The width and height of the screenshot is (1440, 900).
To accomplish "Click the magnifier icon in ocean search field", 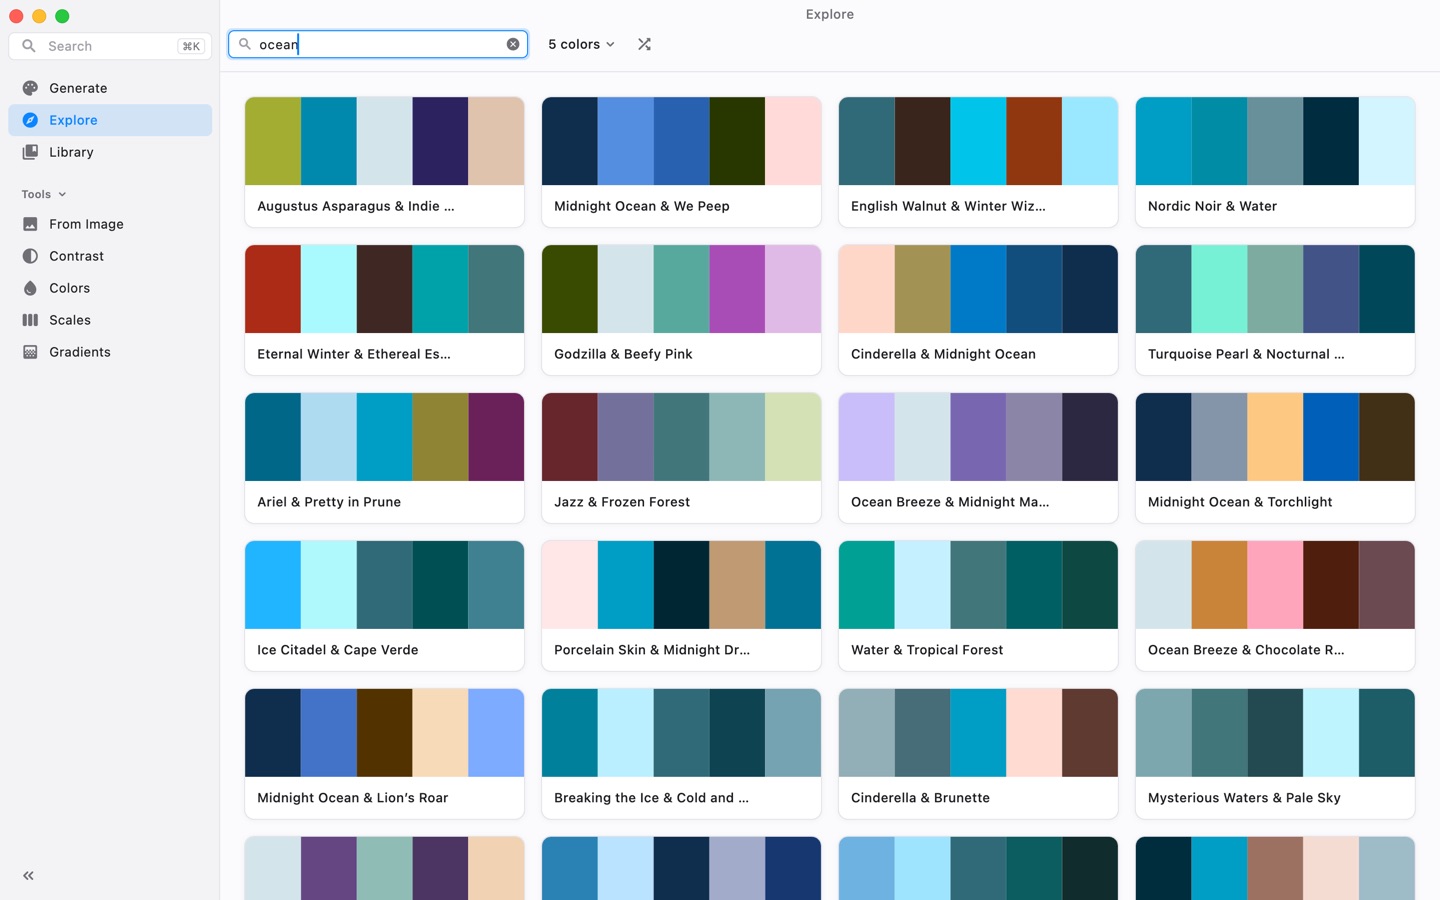I will click(244, 44).
